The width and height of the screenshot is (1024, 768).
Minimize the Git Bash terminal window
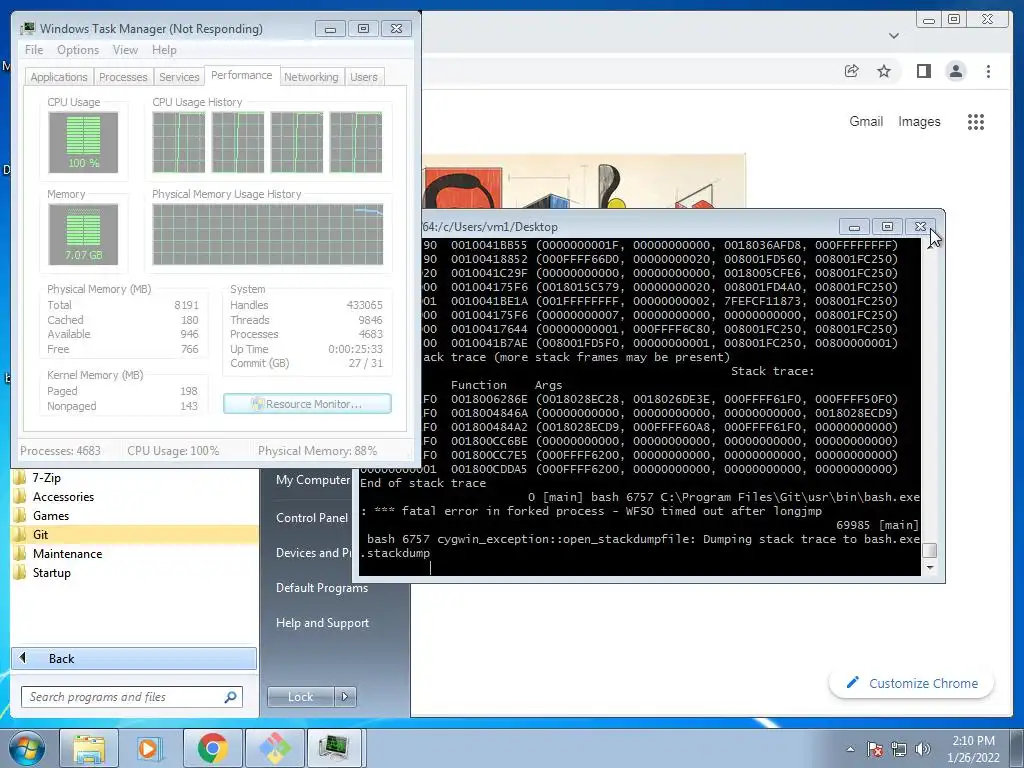[x=854, y=227]
